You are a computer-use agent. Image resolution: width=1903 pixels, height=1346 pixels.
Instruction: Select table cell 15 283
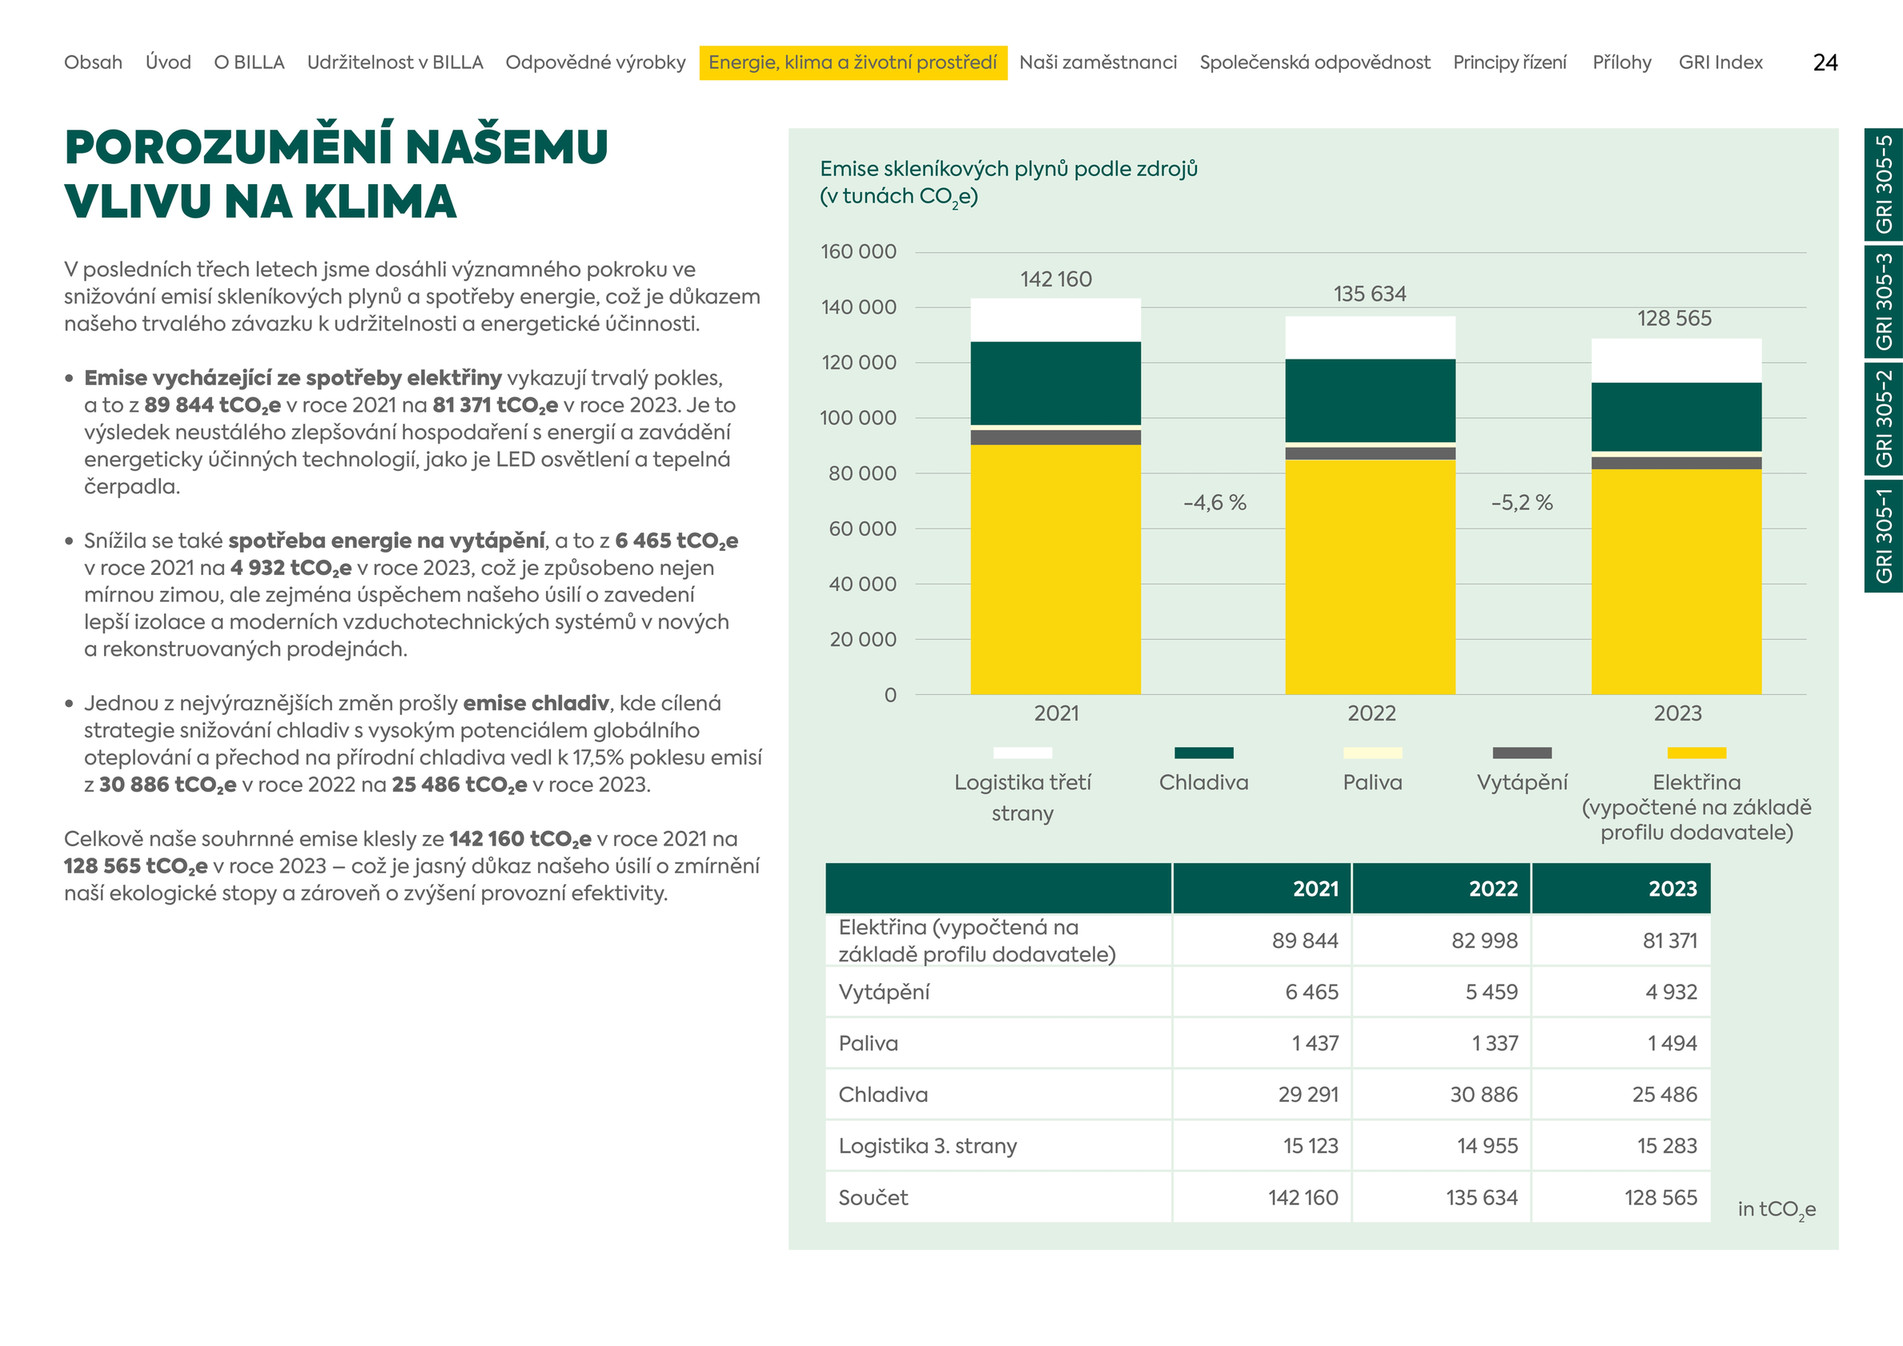(1667, 1146)
